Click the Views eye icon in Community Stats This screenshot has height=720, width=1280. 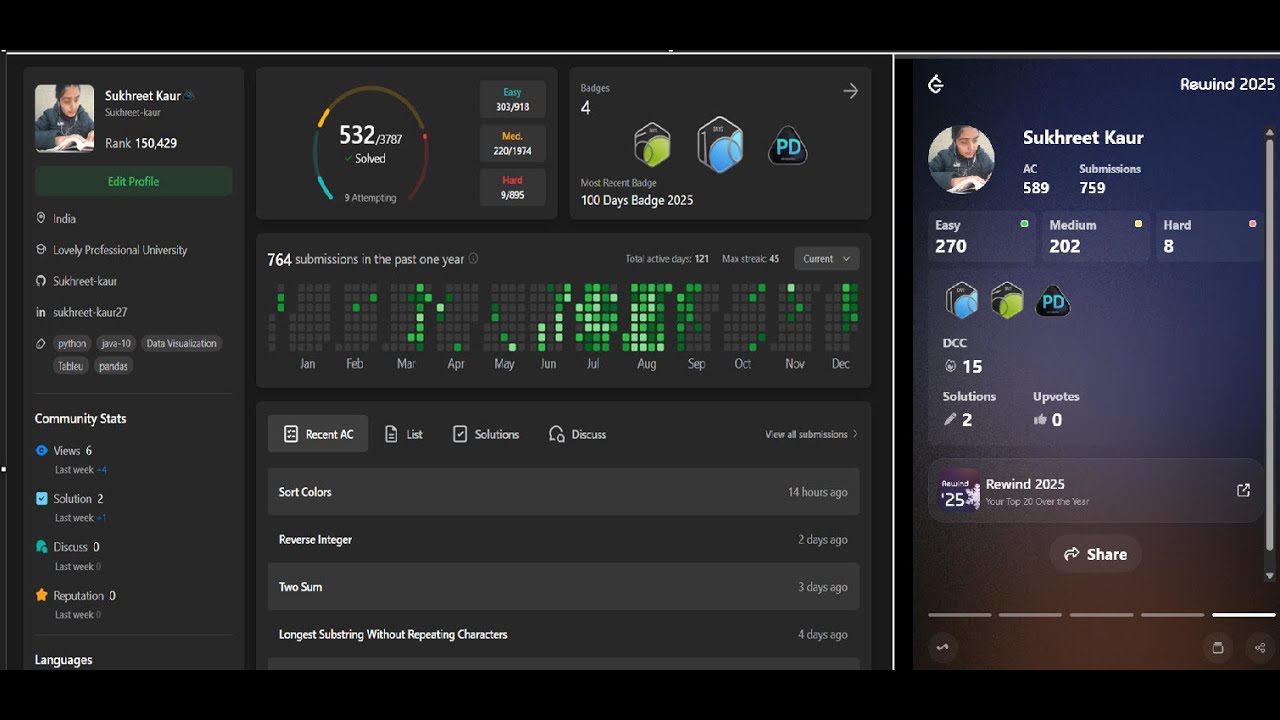(x=41, y=451)
